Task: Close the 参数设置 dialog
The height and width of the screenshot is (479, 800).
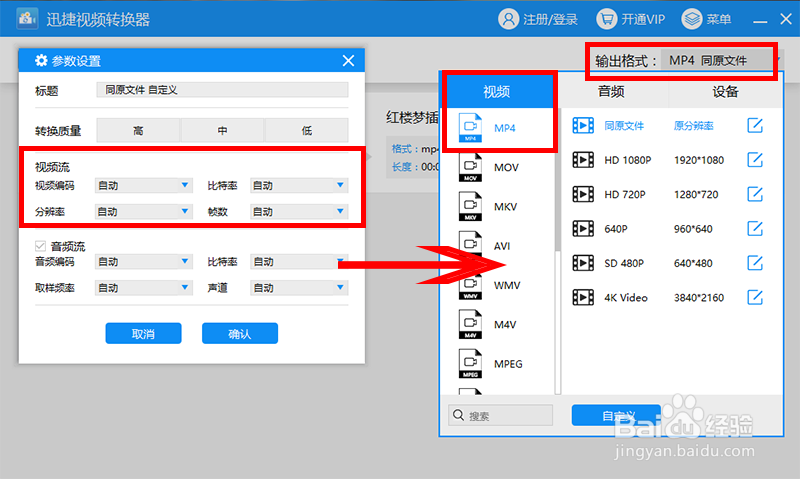Action: (348, 61)
